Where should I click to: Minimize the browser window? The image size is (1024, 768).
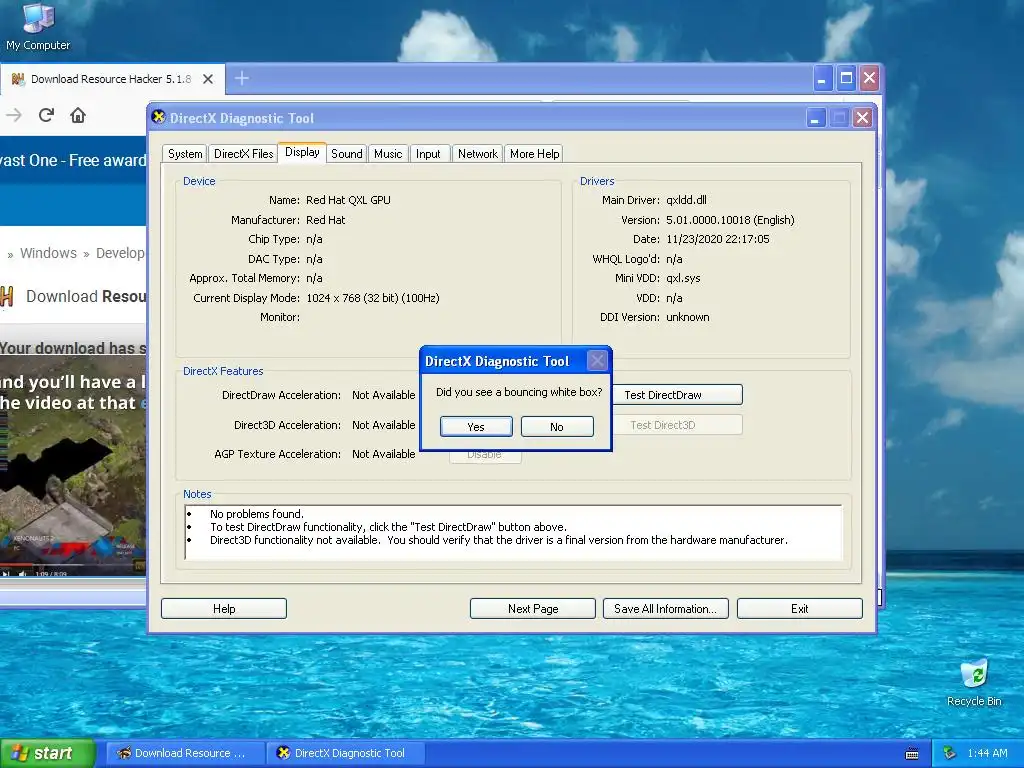(x=822, y=79)
